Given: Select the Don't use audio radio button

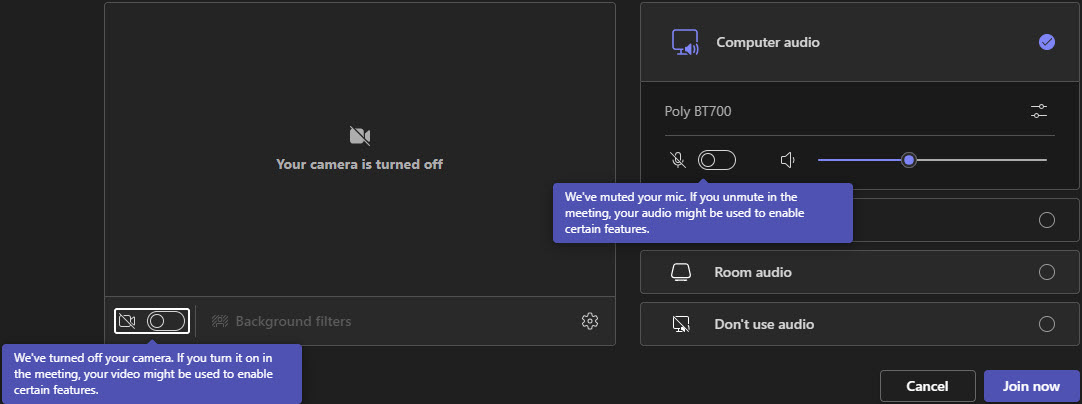Looking at the screenshot, I should point(1047,324).
